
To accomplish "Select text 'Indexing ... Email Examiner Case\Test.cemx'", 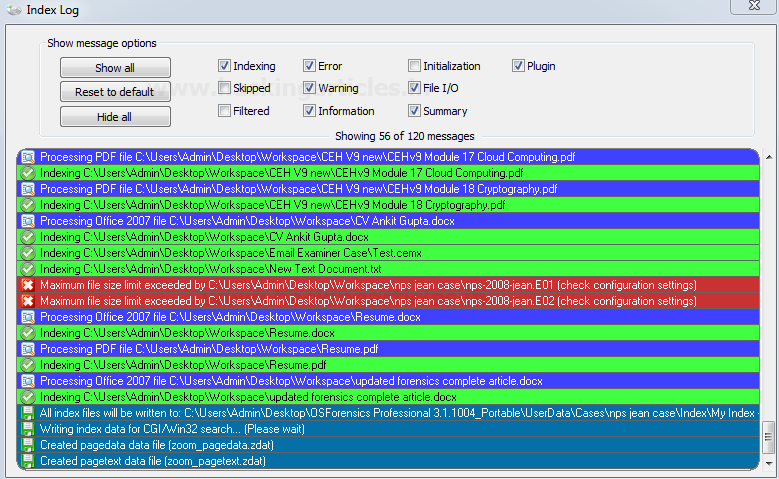I will click(231, 253).
